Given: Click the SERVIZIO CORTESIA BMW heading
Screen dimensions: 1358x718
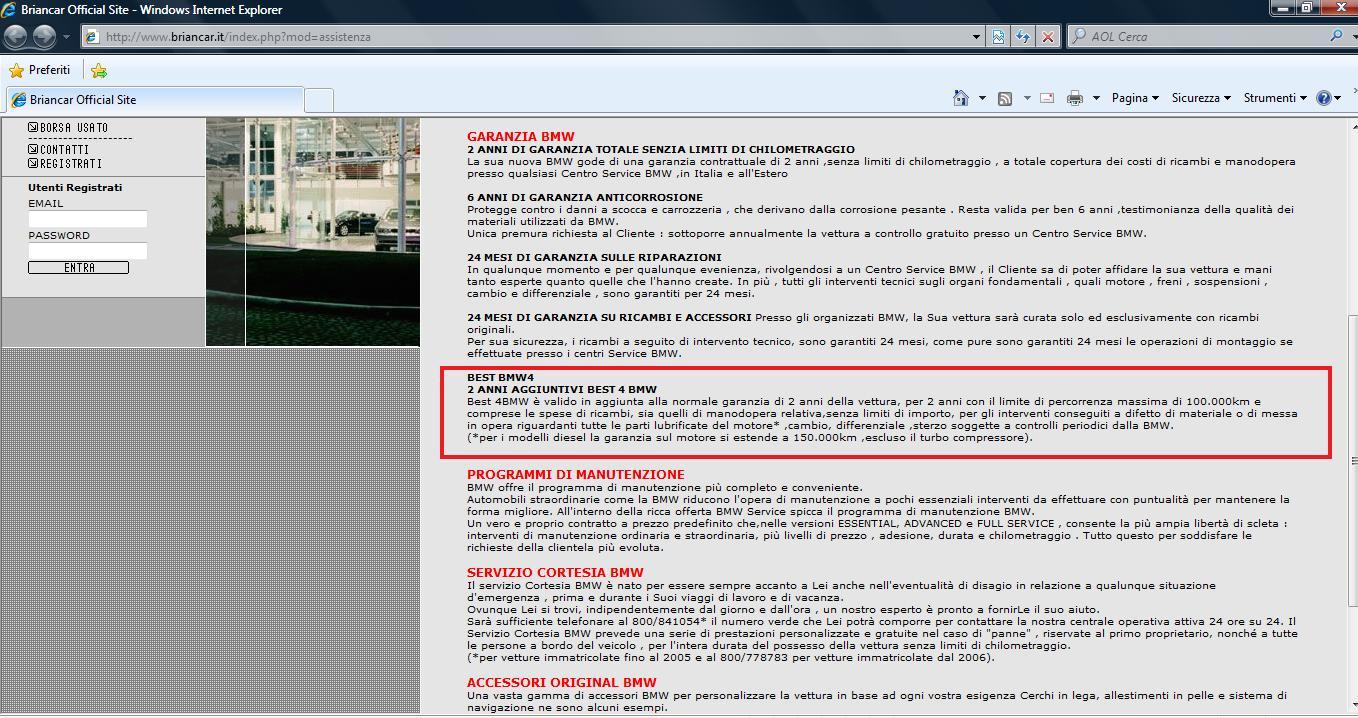Looking at the screenshot, I should 555,572.
